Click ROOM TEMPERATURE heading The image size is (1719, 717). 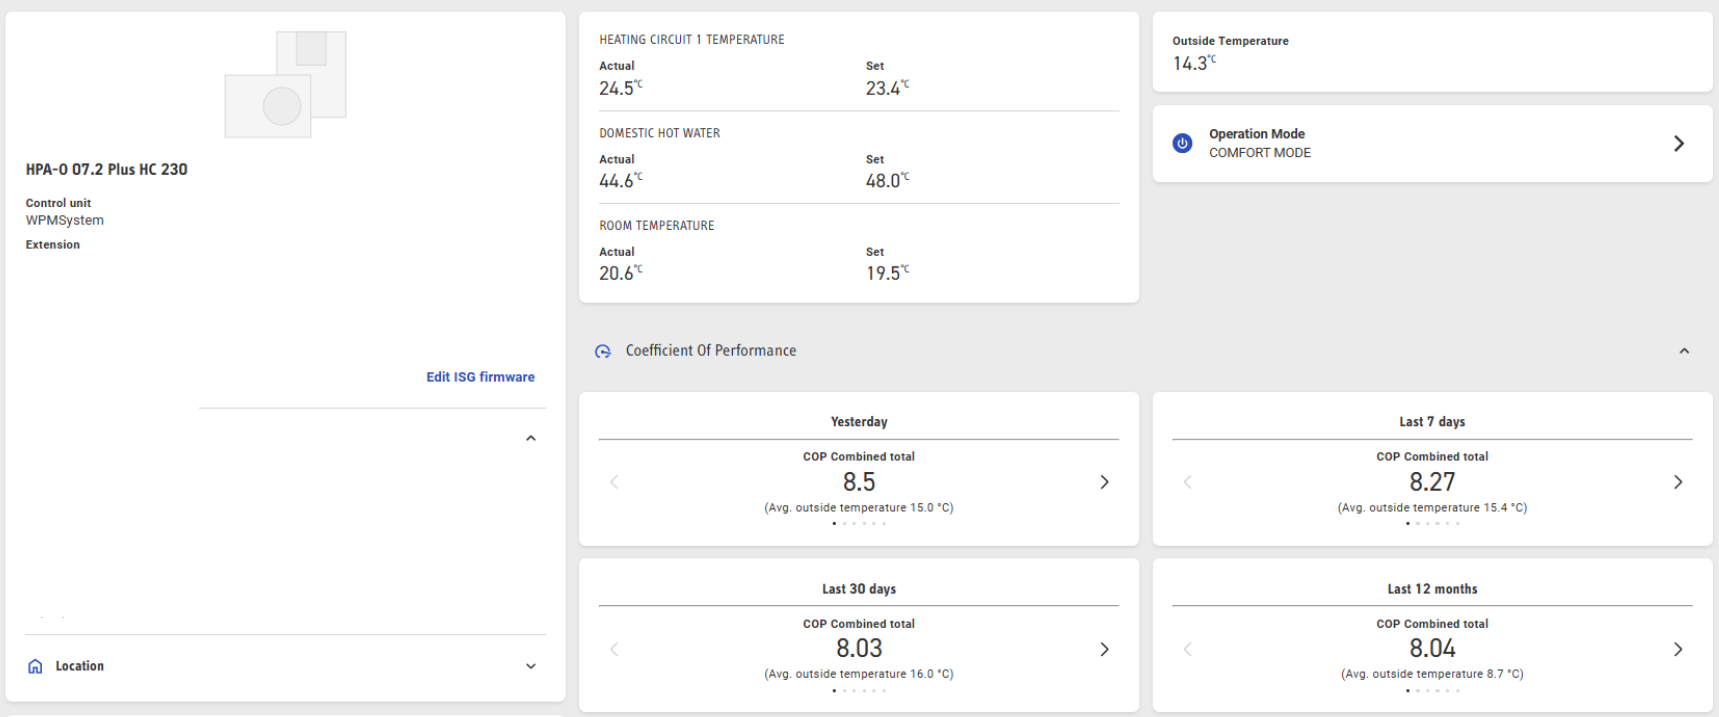657,226
